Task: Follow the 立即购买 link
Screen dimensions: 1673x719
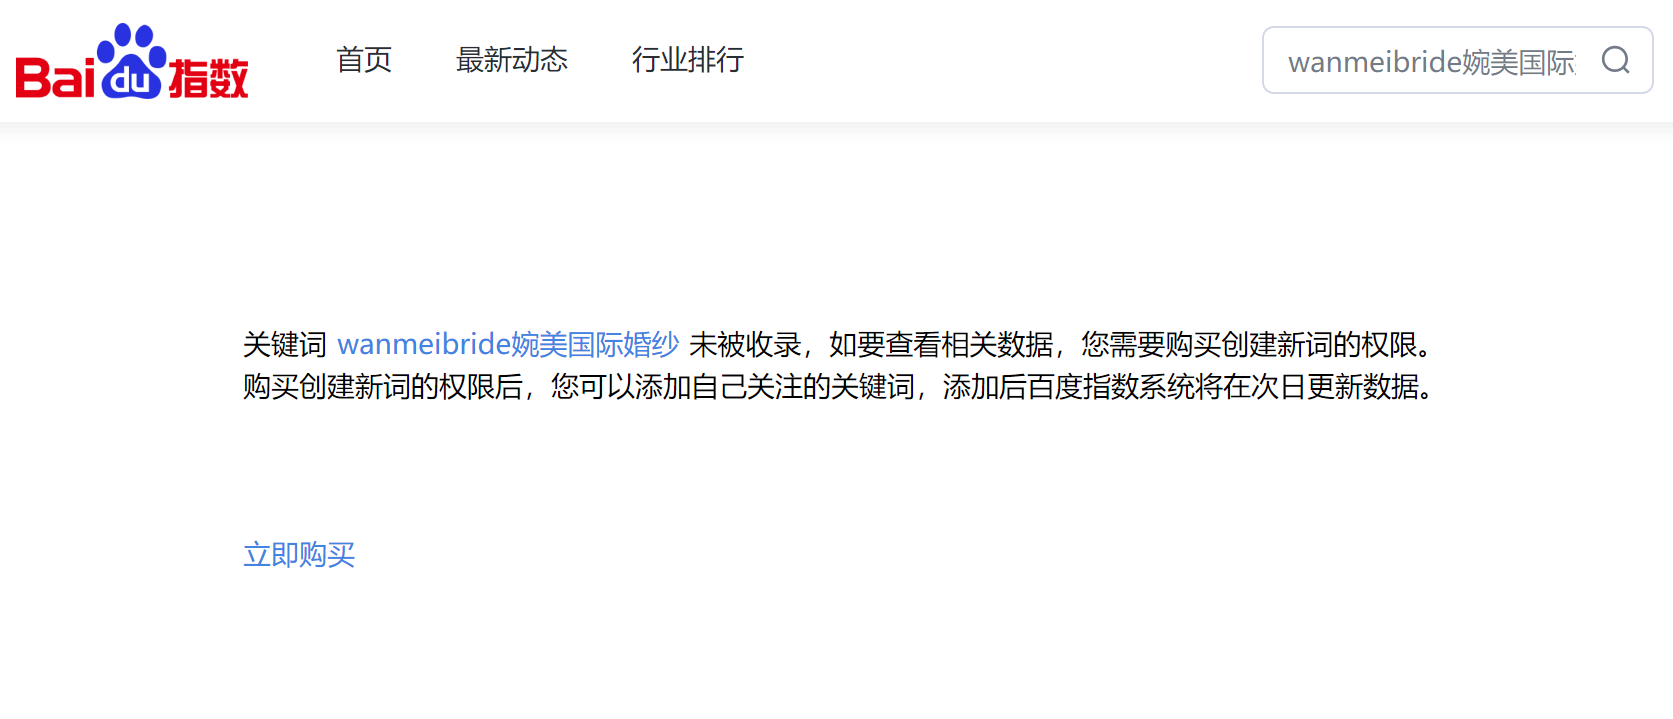Action: [x=299, y=554]
